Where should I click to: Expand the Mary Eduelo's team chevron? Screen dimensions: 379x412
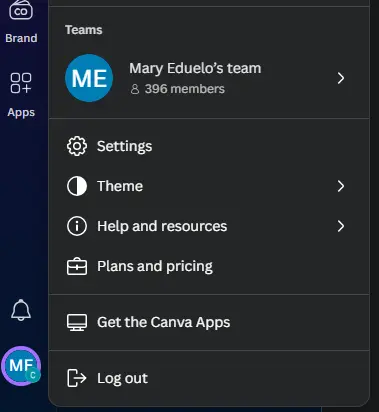pyautogui.click(x=341, y=78)
